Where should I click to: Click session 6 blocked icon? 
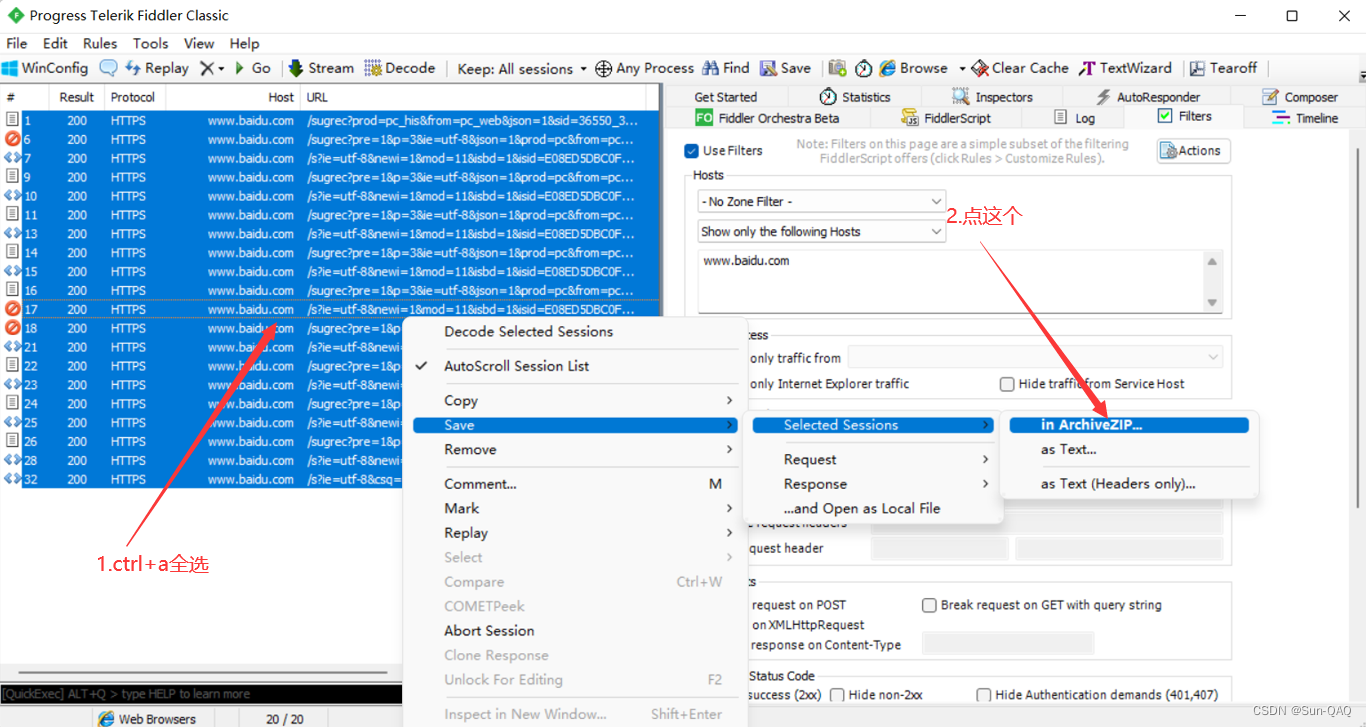[x=13, y=140]
